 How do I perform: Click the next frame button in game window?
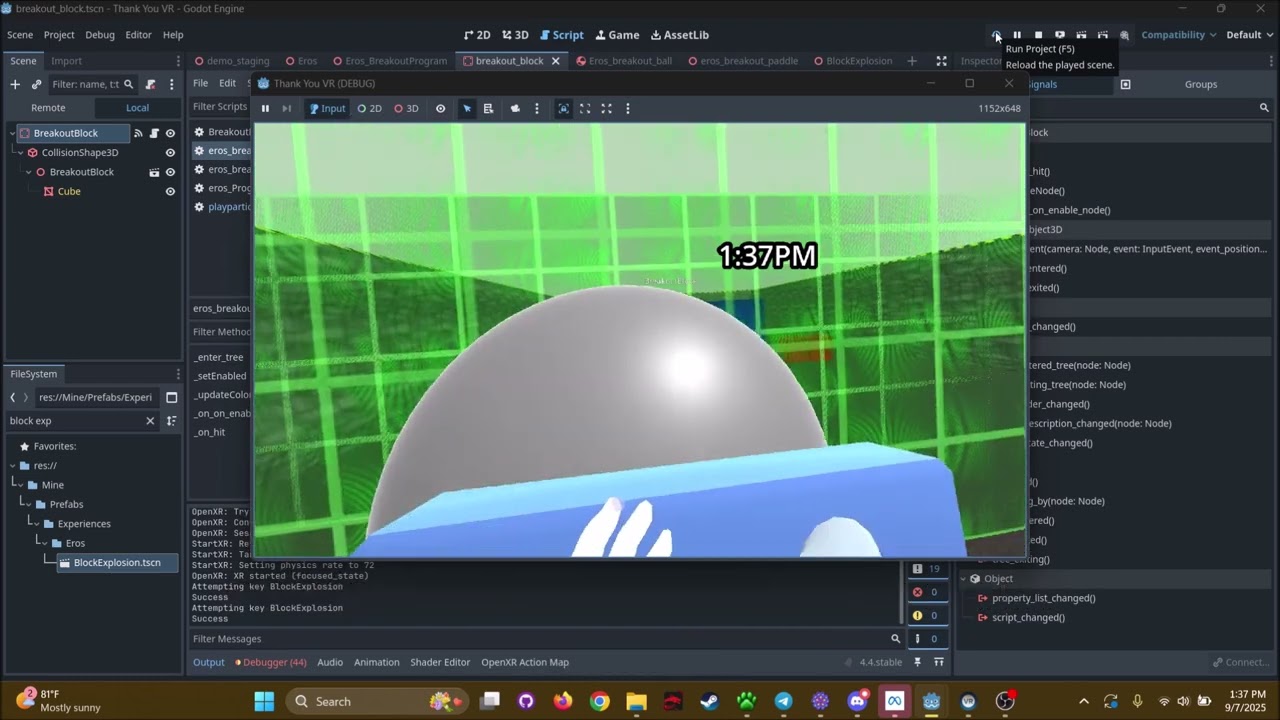click(x=287, y=109)
